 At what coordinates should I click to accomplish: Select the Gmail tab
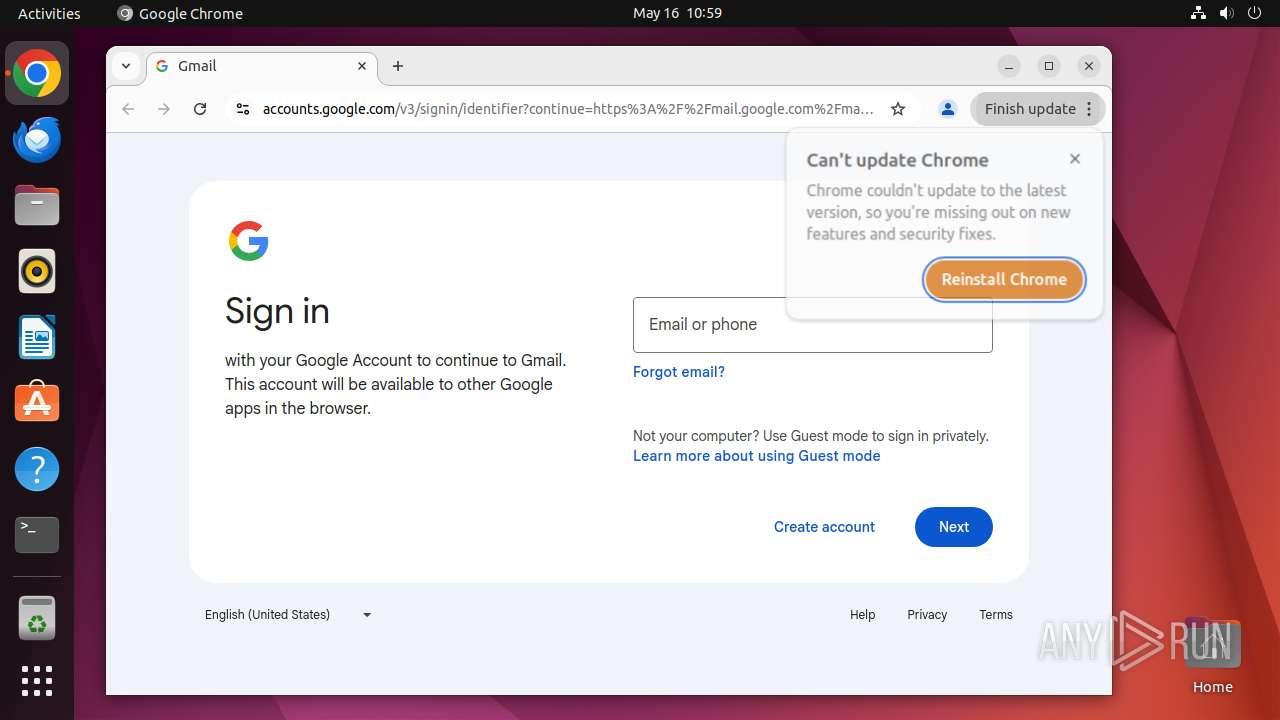tap(262, 66)
